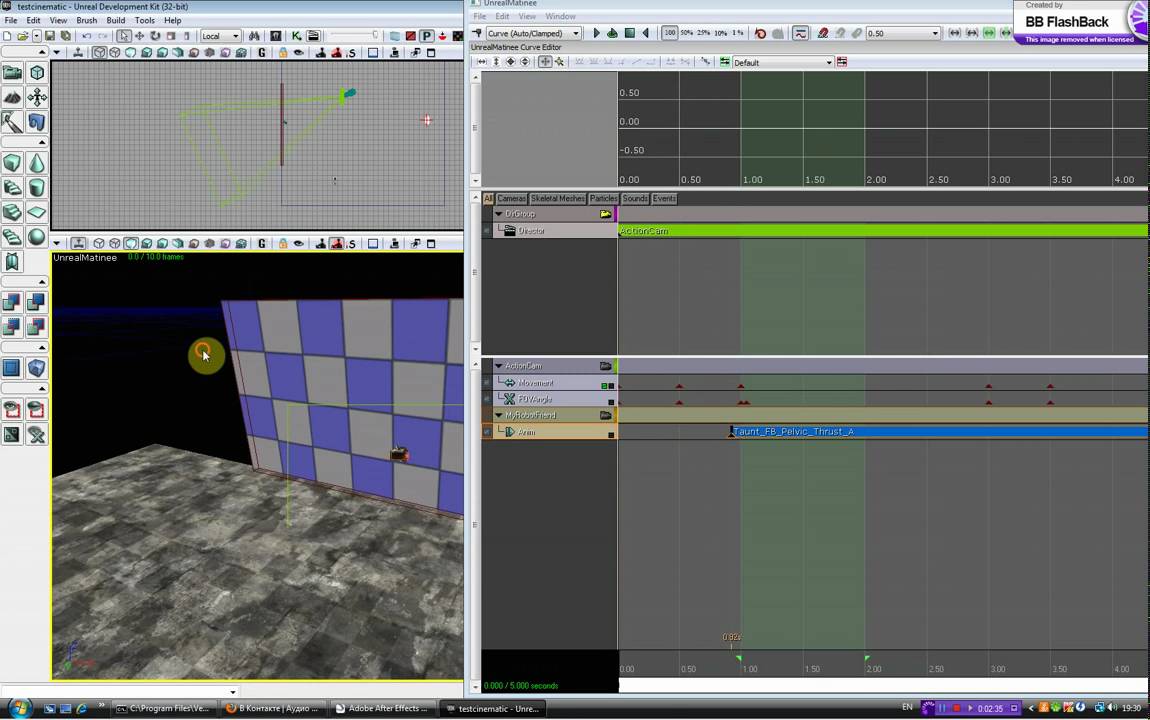Click the cube brush builder icon
Screen dimensions: 1150x720
(12, 163)
